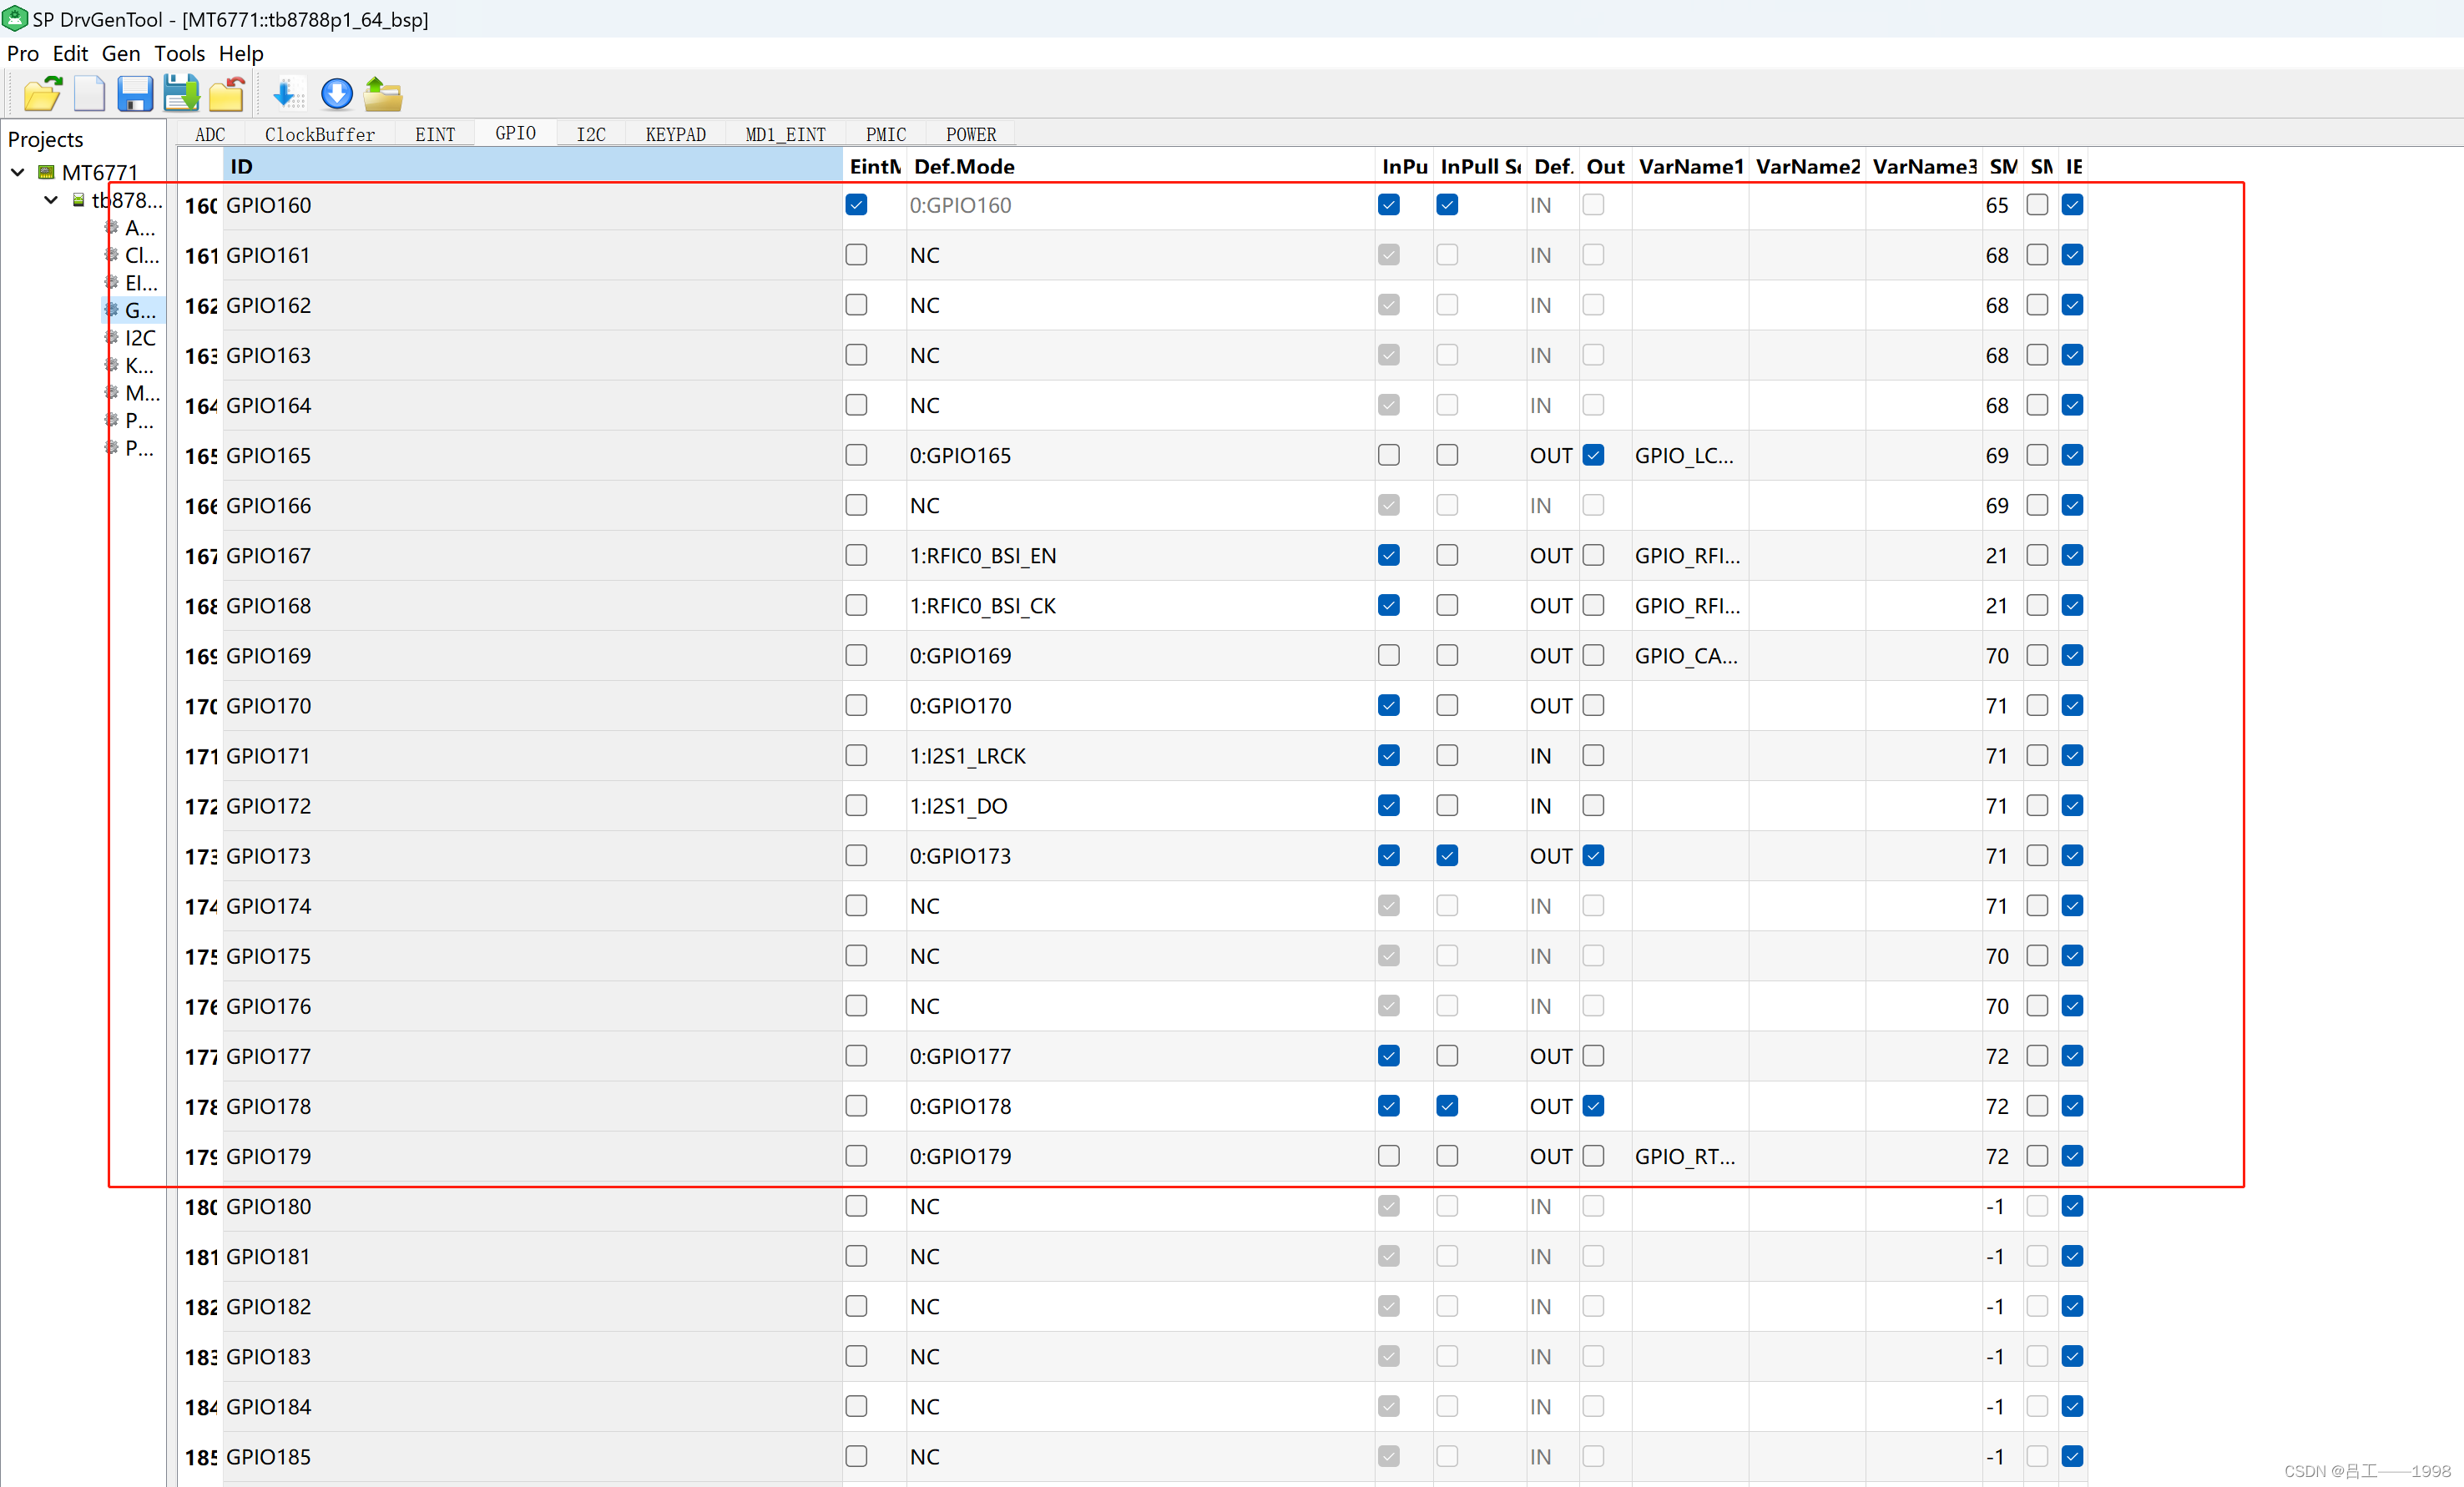Click the generate code down-arrow grid icon

coord(288,94)
